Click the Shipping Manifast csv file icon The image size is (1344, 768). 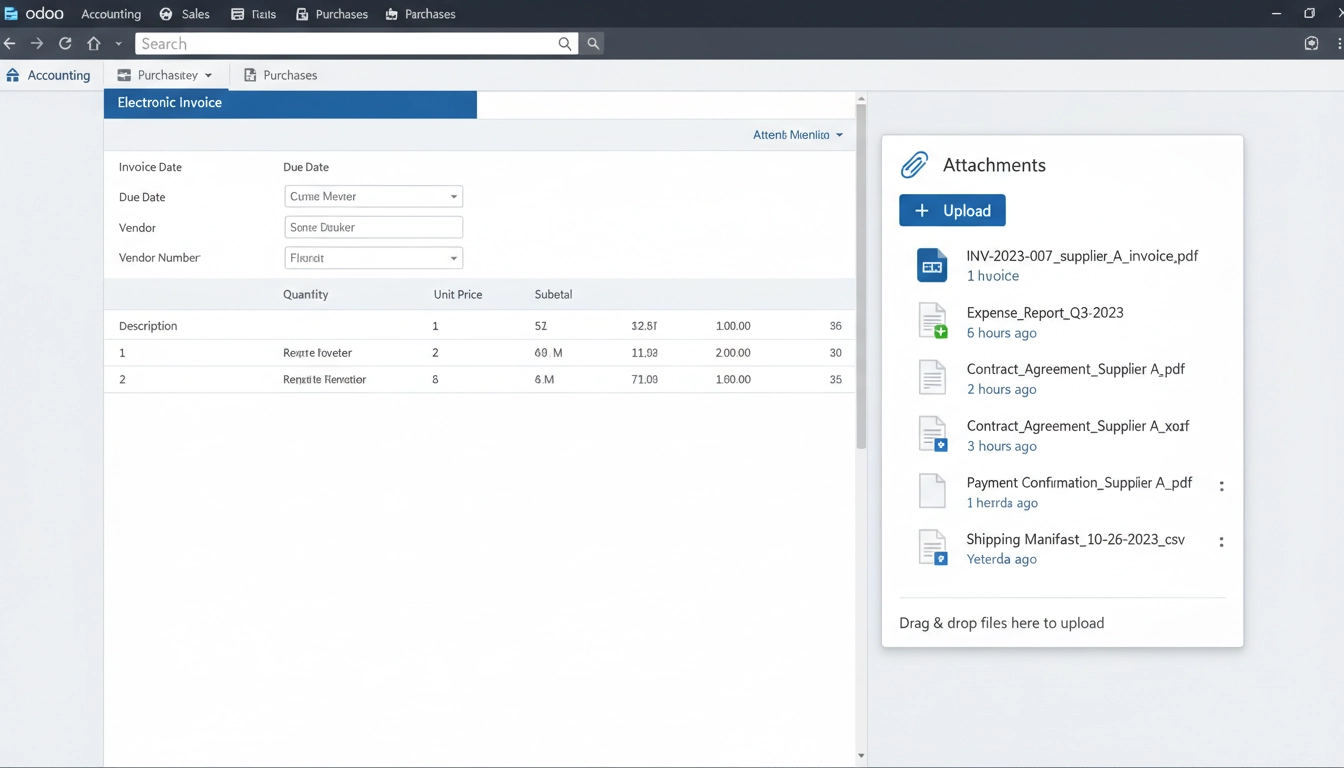coord(932,548)
